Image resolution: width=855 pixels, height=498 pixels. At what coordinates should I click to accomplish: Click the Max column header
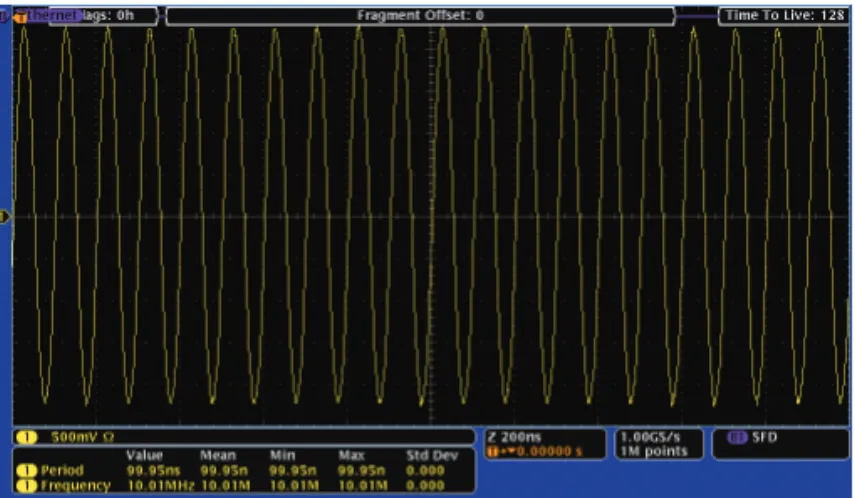(351, 455)
